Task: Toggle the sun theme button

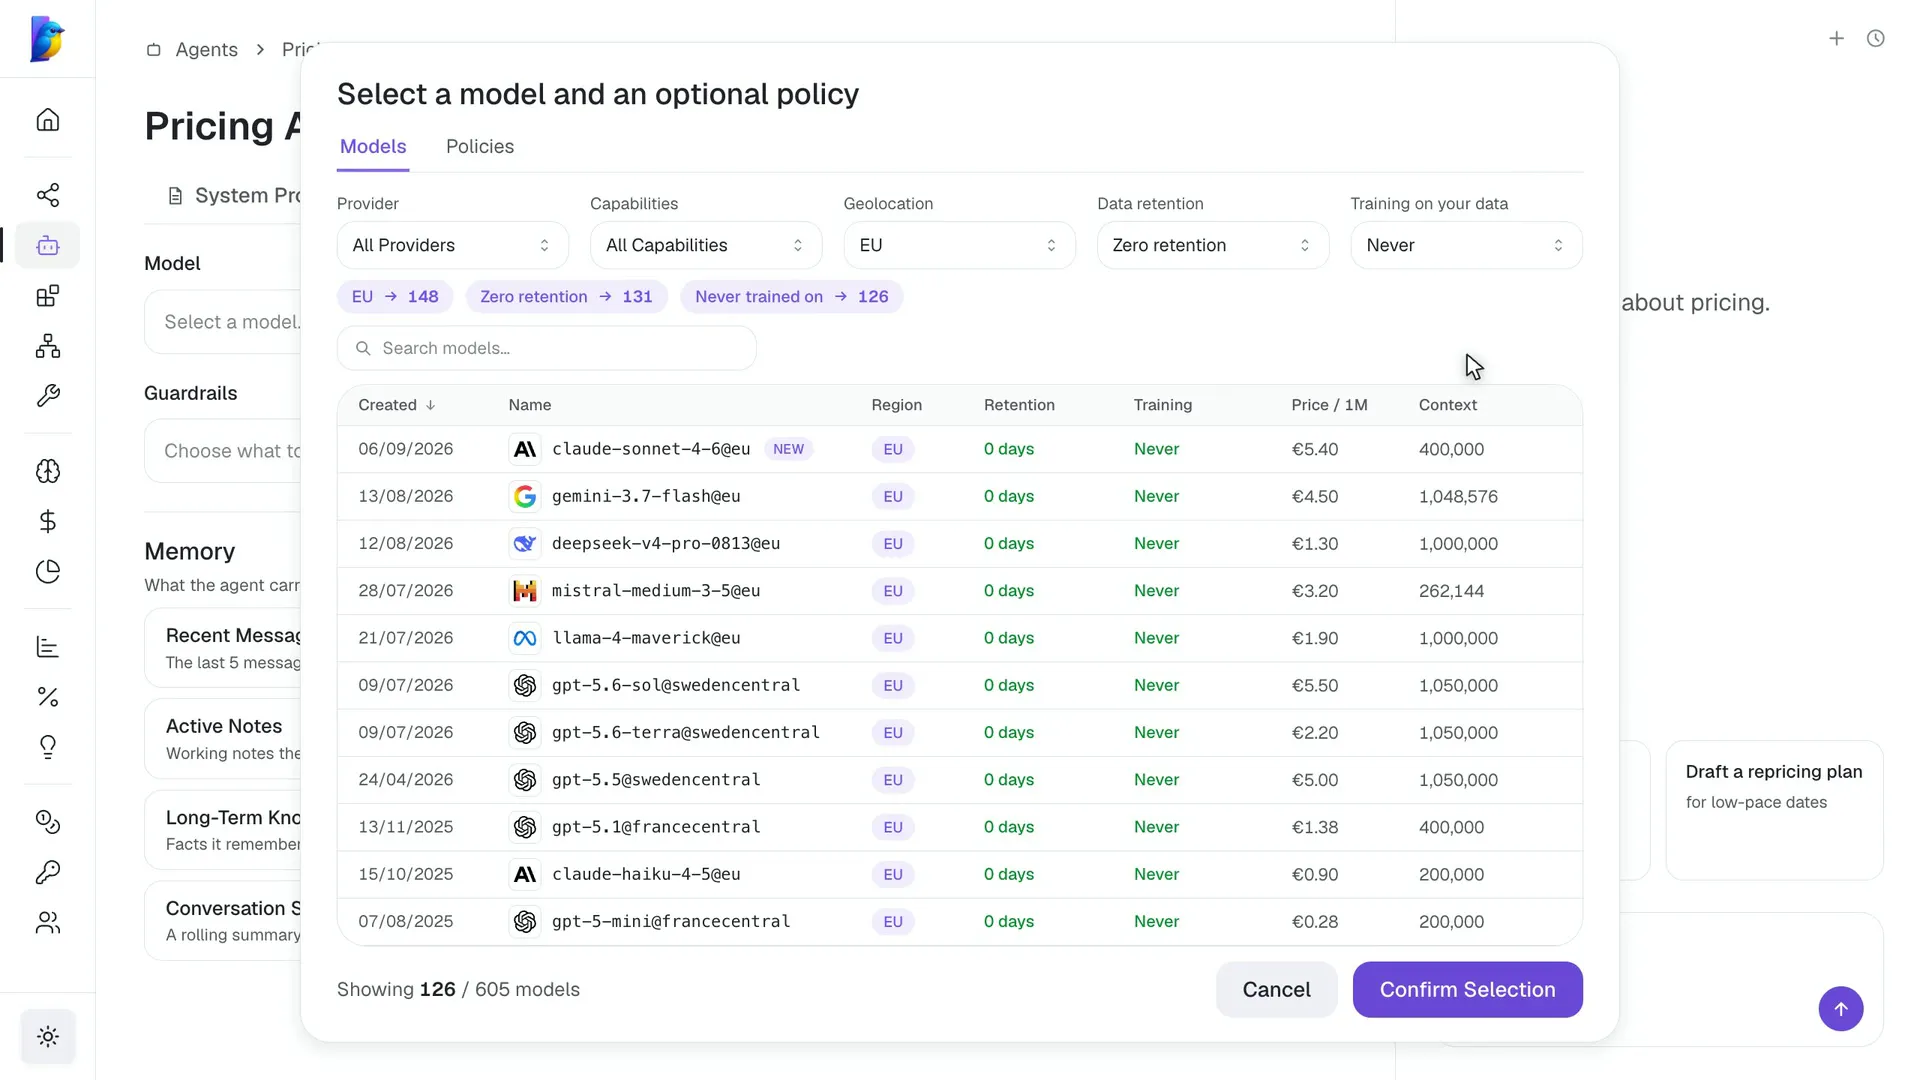Action: tap(48, 1037)
